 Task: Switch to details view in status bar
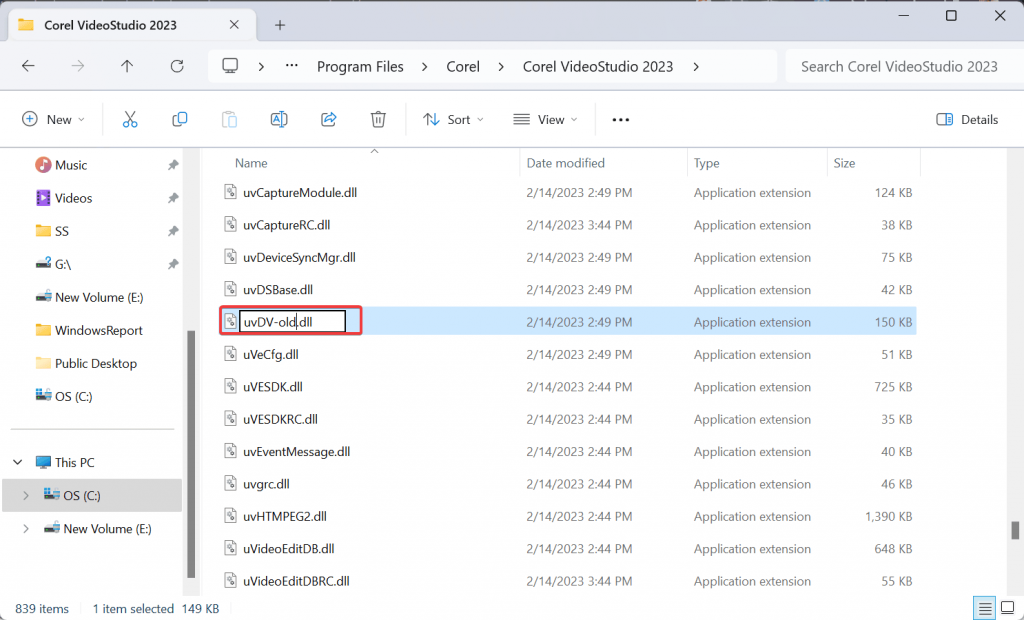[x=983, y=607]
